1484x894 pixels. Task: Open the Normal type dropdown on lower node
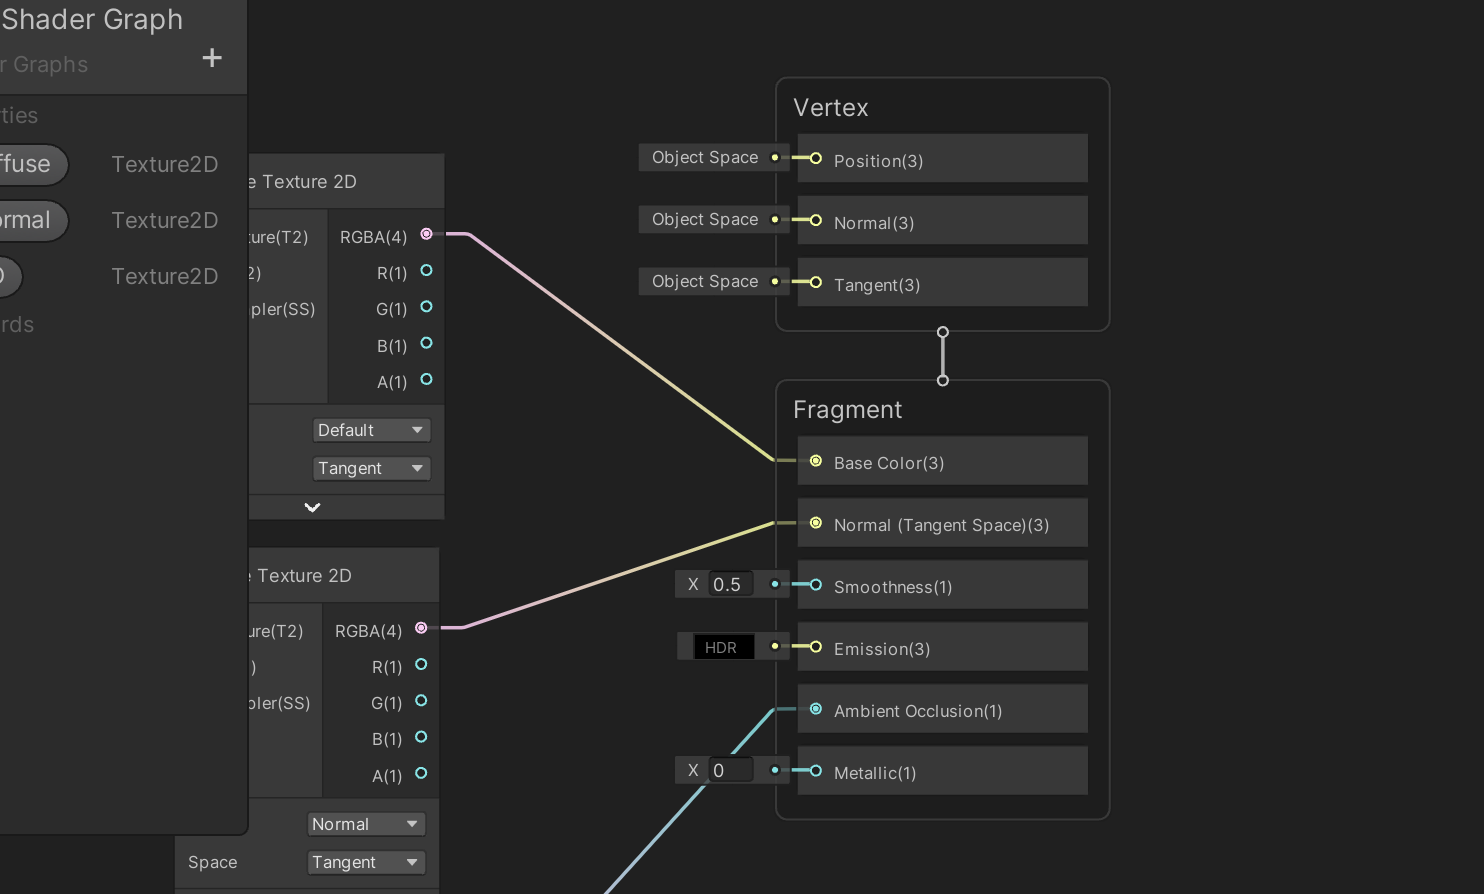click(x=365, y=824)
